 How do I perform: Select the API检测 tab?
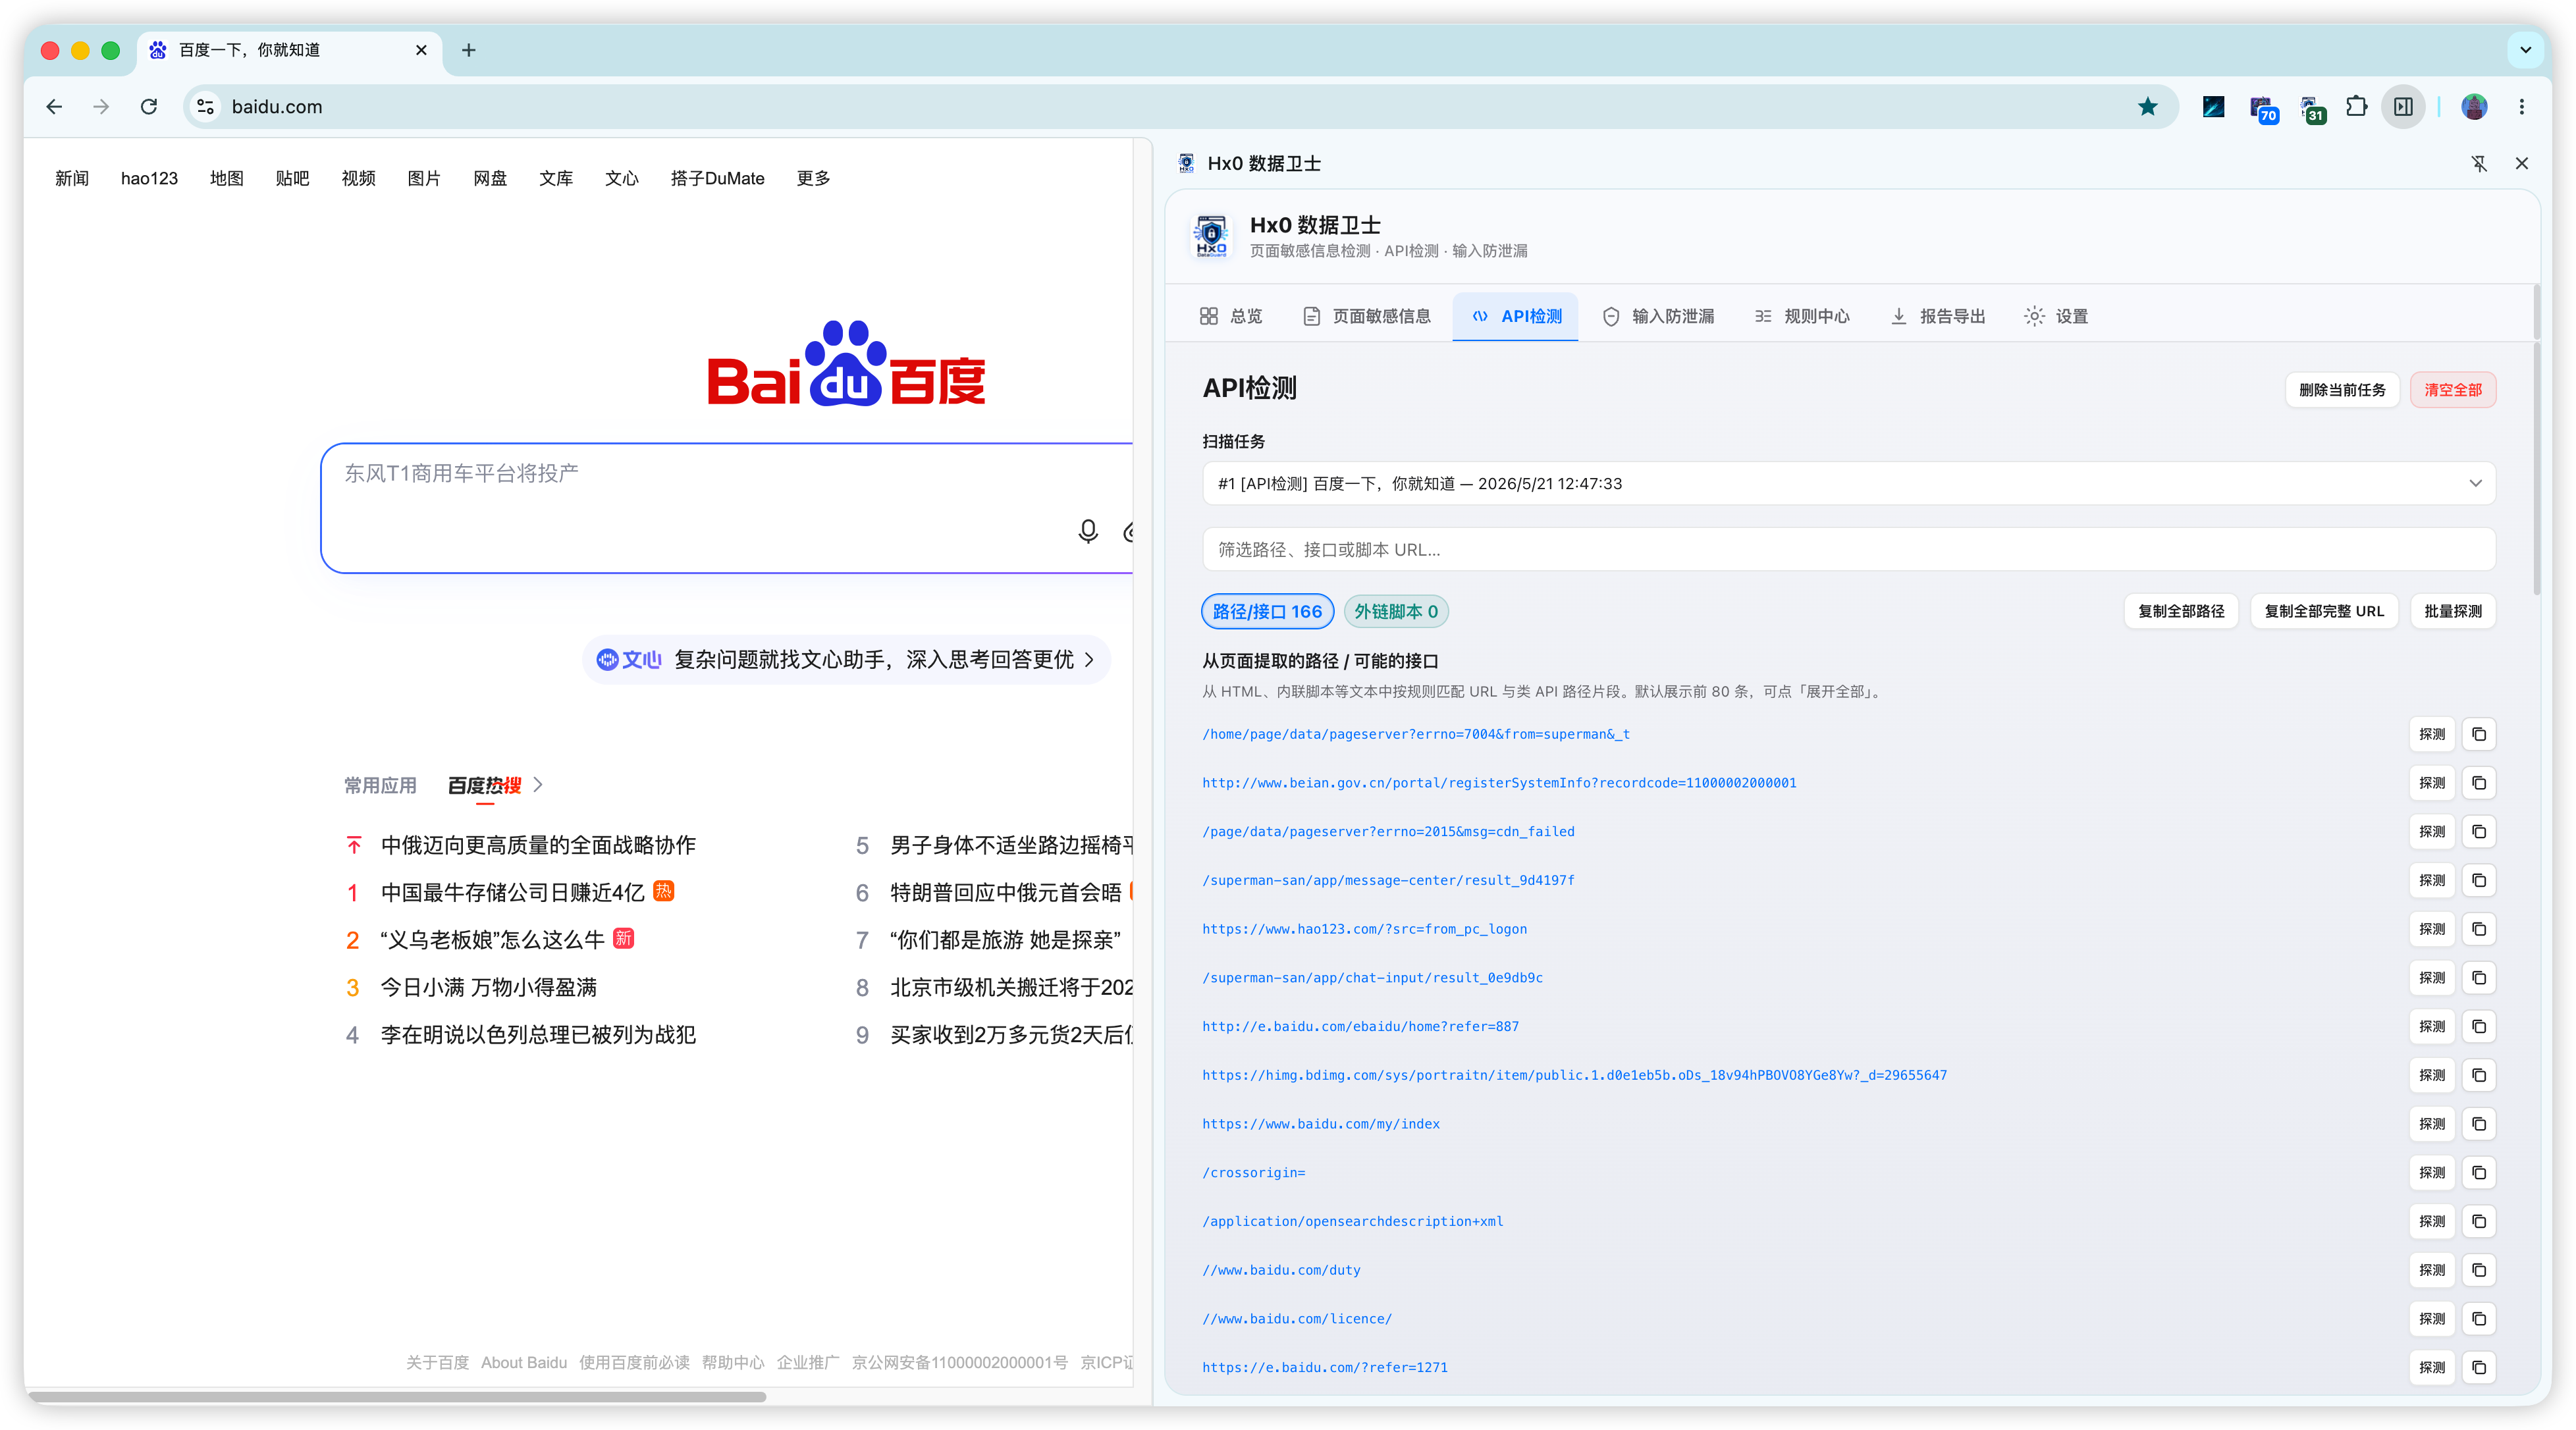point(1516,316)
